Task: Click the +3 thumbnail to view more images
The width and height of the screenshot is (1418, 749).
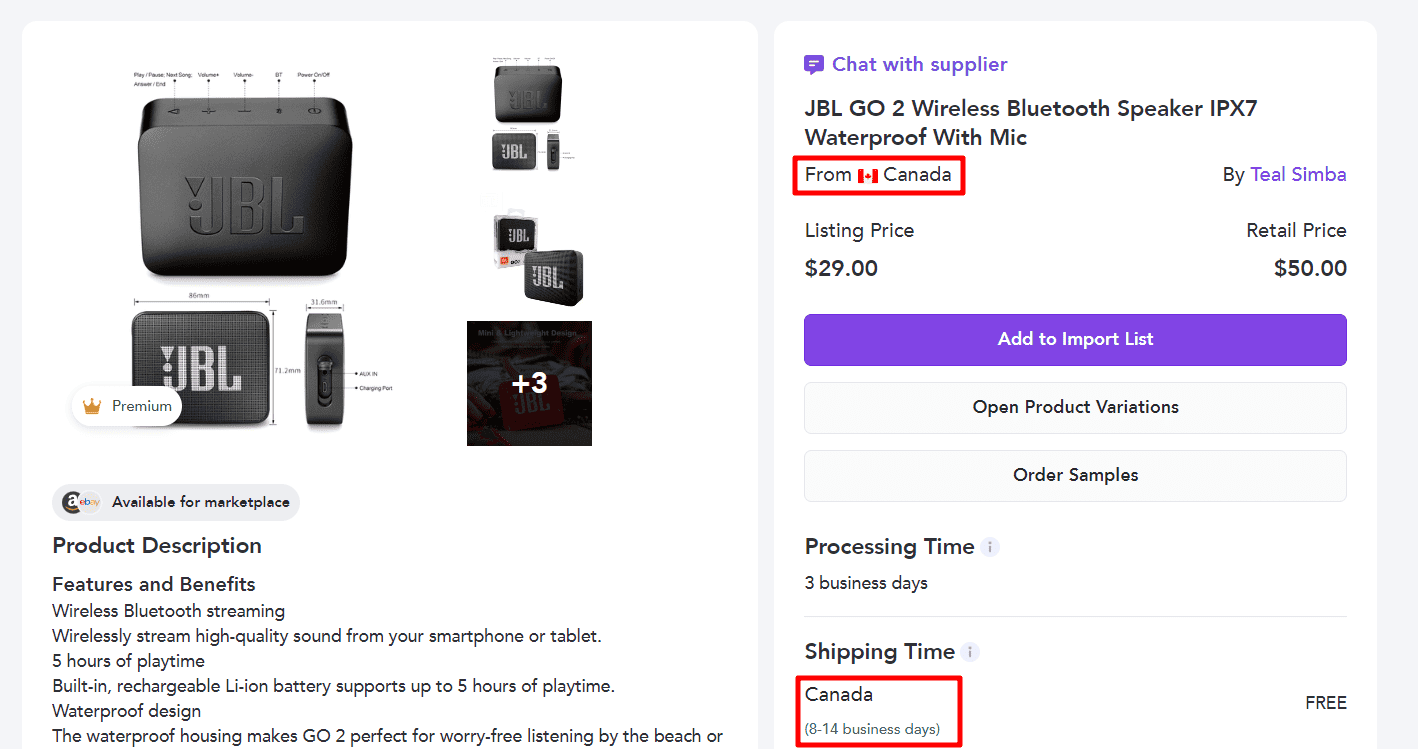Action: 529,383
